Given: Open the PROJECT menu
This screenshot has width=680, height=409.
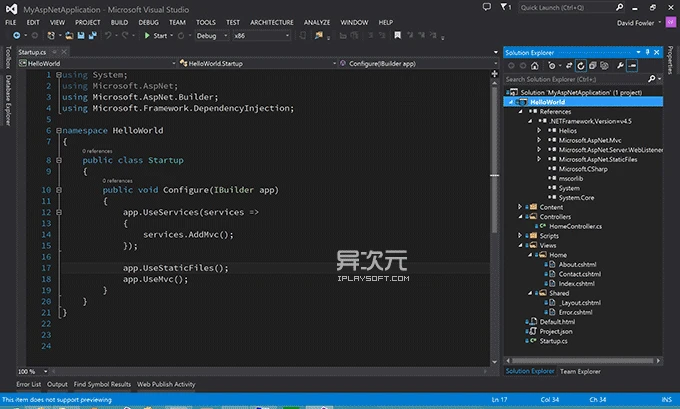Looking at the screenshot, I should (88, 22).
